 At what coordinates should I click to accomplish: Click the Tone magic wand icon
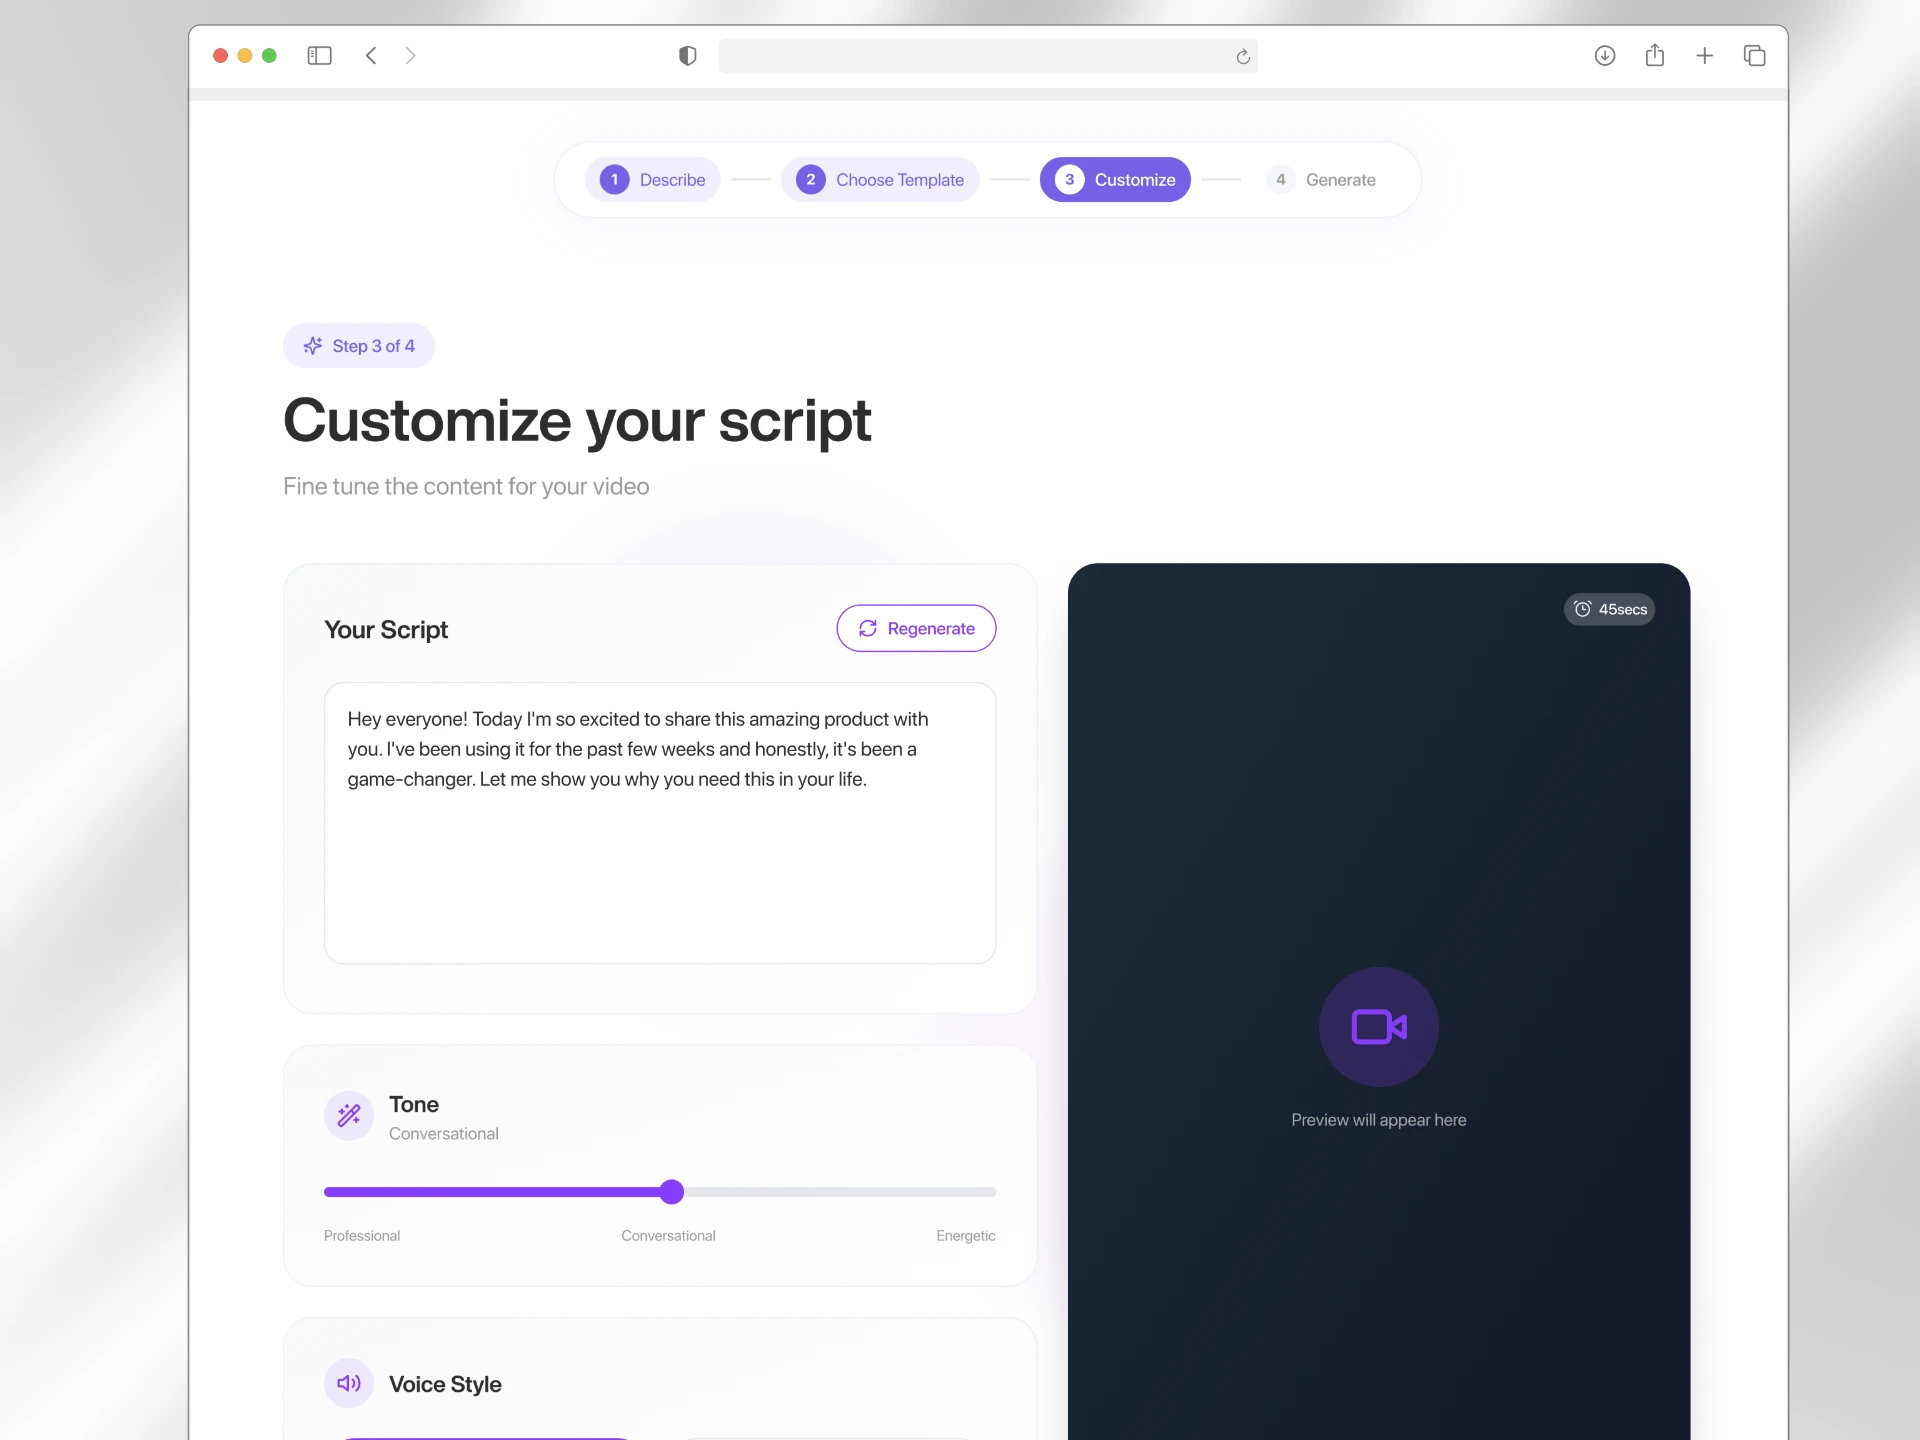click(349, 1115)
